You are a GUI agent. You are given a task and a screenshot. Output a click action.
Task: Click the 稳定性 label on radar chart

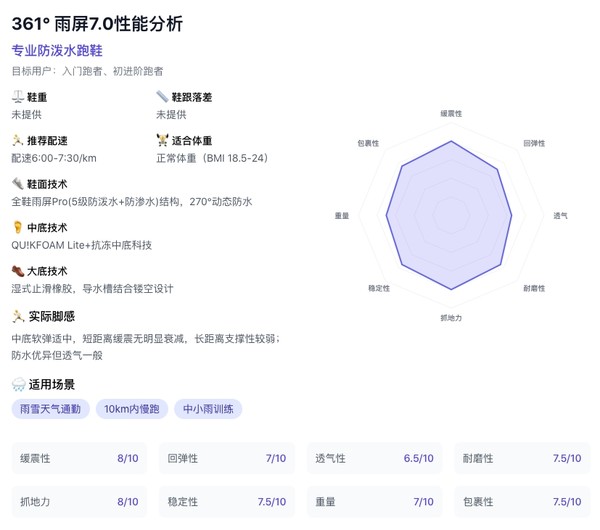coord(379,288)
